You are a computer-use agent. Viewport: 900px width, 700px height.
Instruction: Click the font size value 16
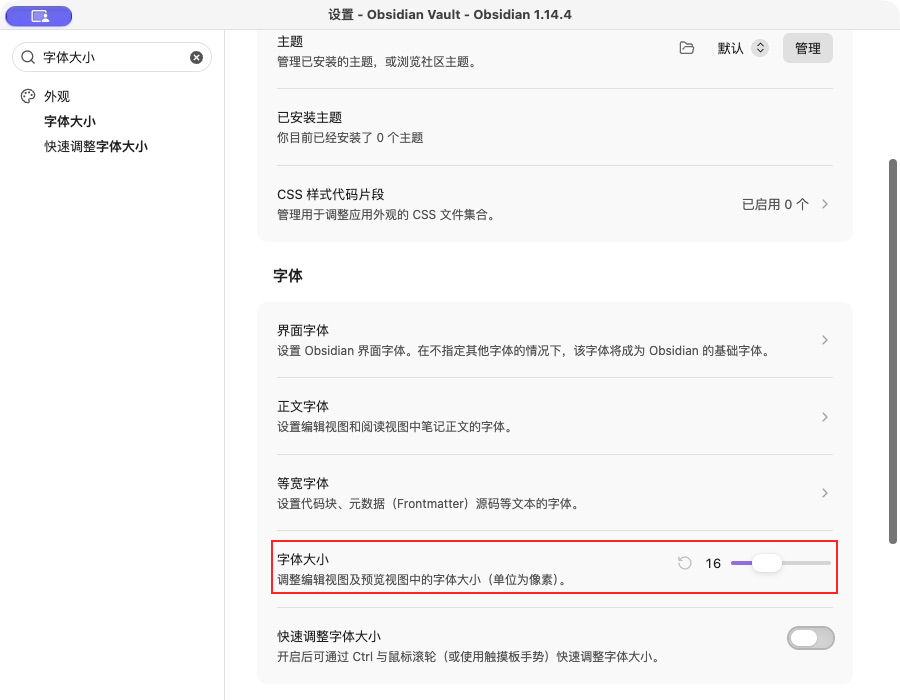coord(713,563)
